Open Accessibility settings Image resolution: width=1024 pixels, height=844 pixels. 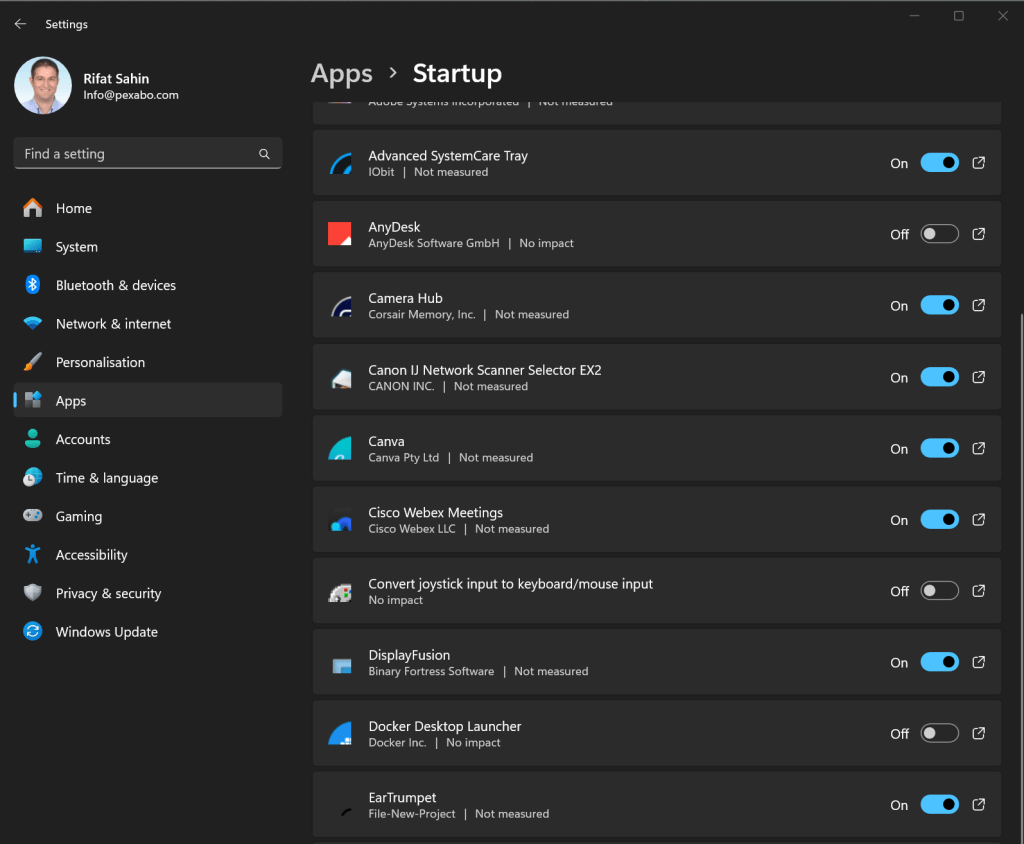click(148, 555)
